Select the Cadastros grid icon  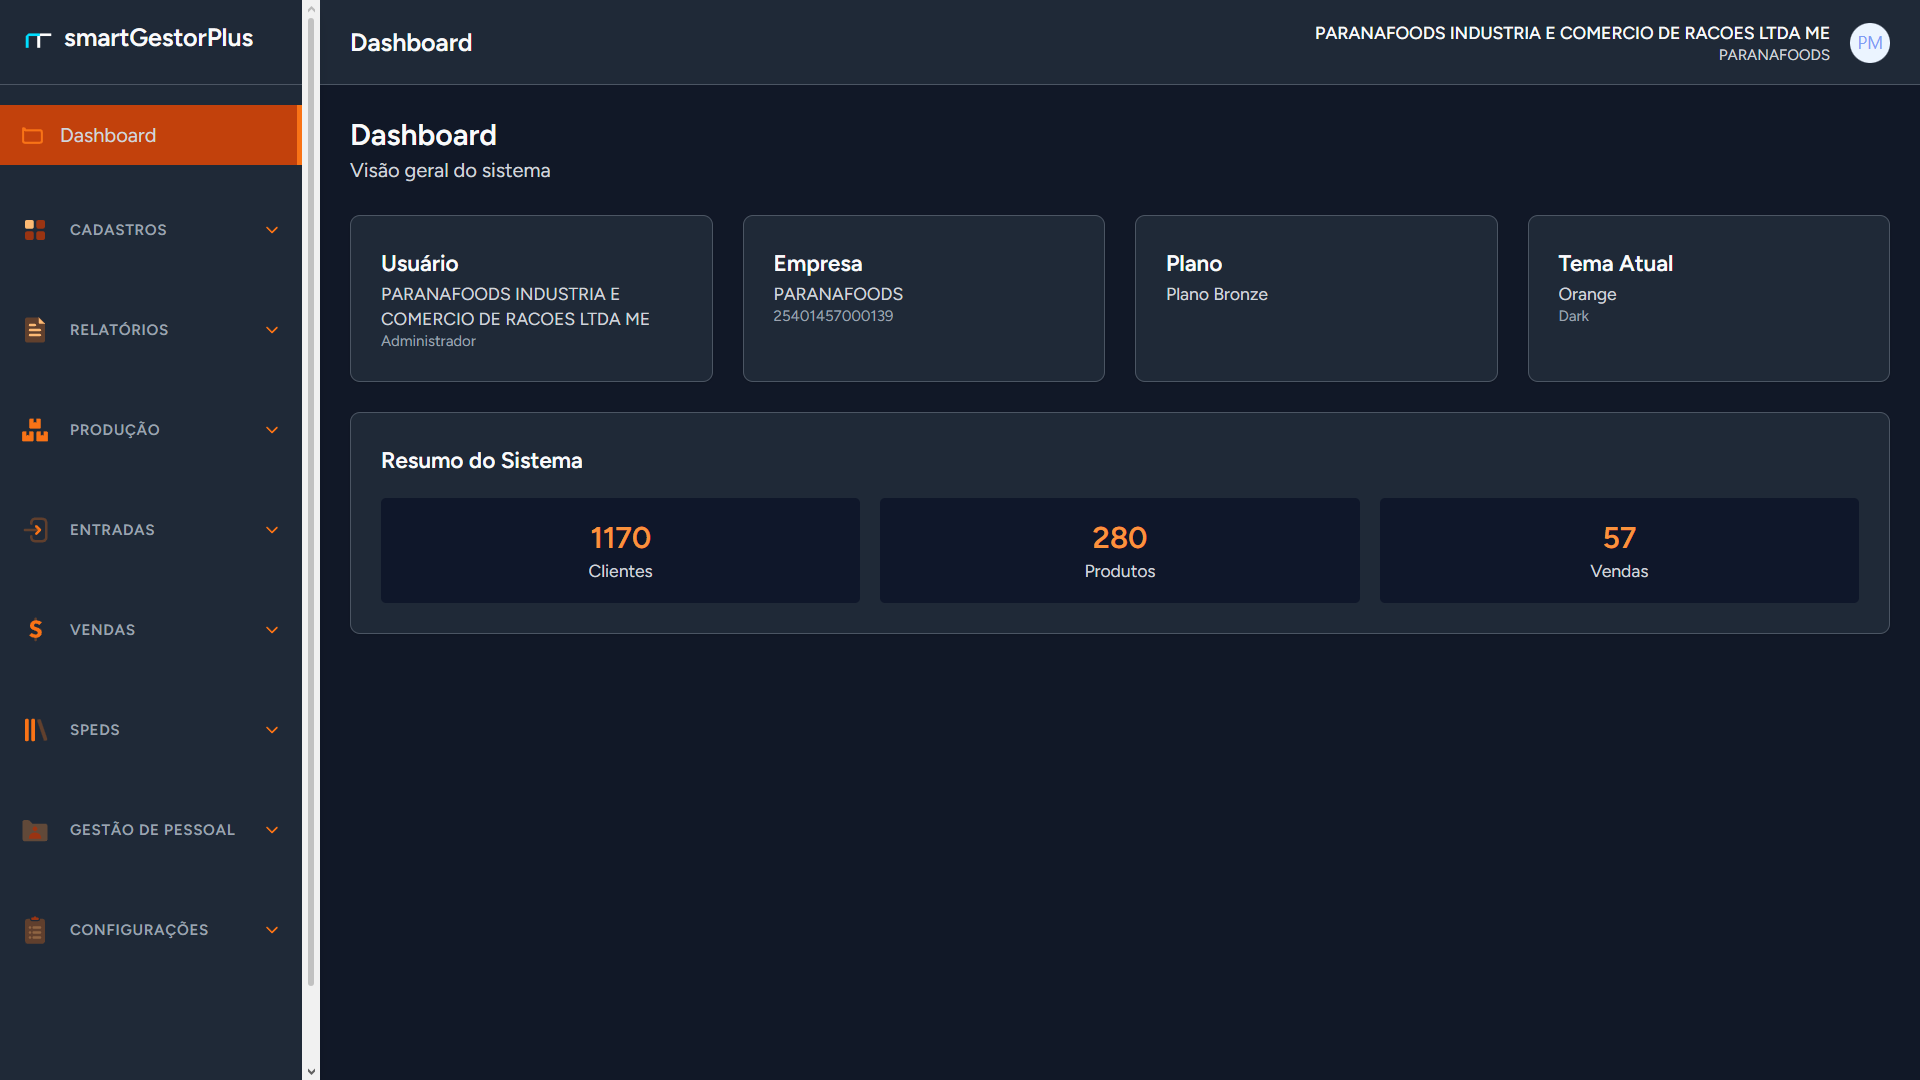[x=35, y=229]
